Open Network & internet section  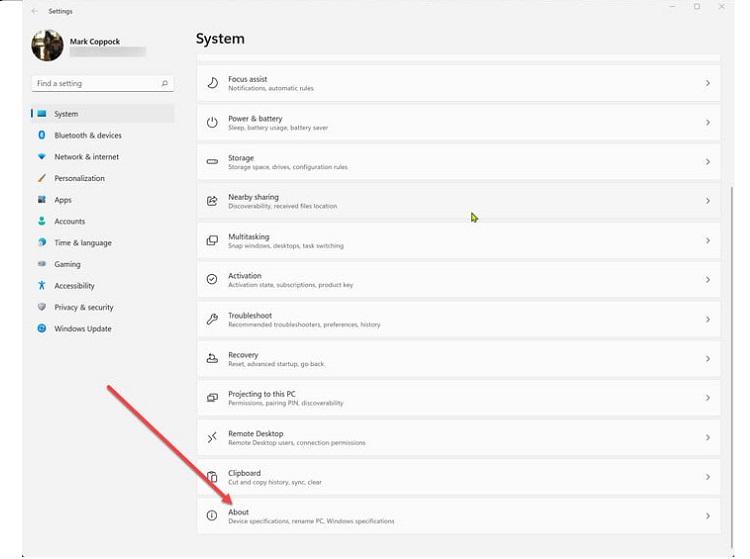86,157
